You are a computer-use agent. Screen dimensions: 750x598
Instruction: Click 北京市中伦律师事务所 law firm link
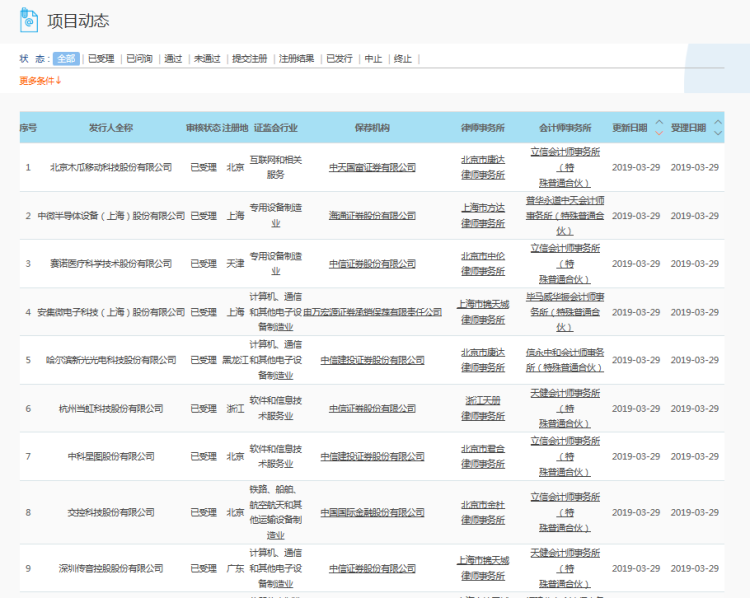pyautogui.click(x=484, y=264)
